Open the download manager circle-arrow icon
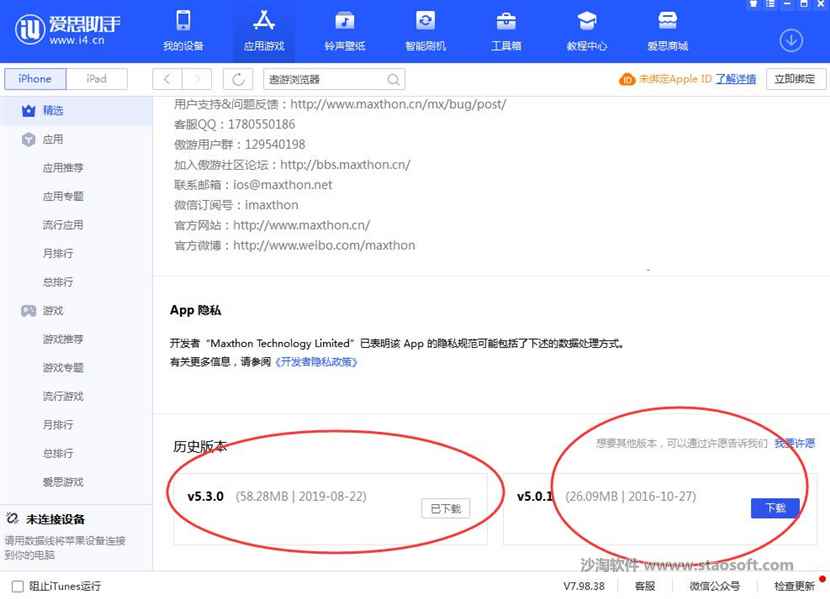 click(791, 40)
